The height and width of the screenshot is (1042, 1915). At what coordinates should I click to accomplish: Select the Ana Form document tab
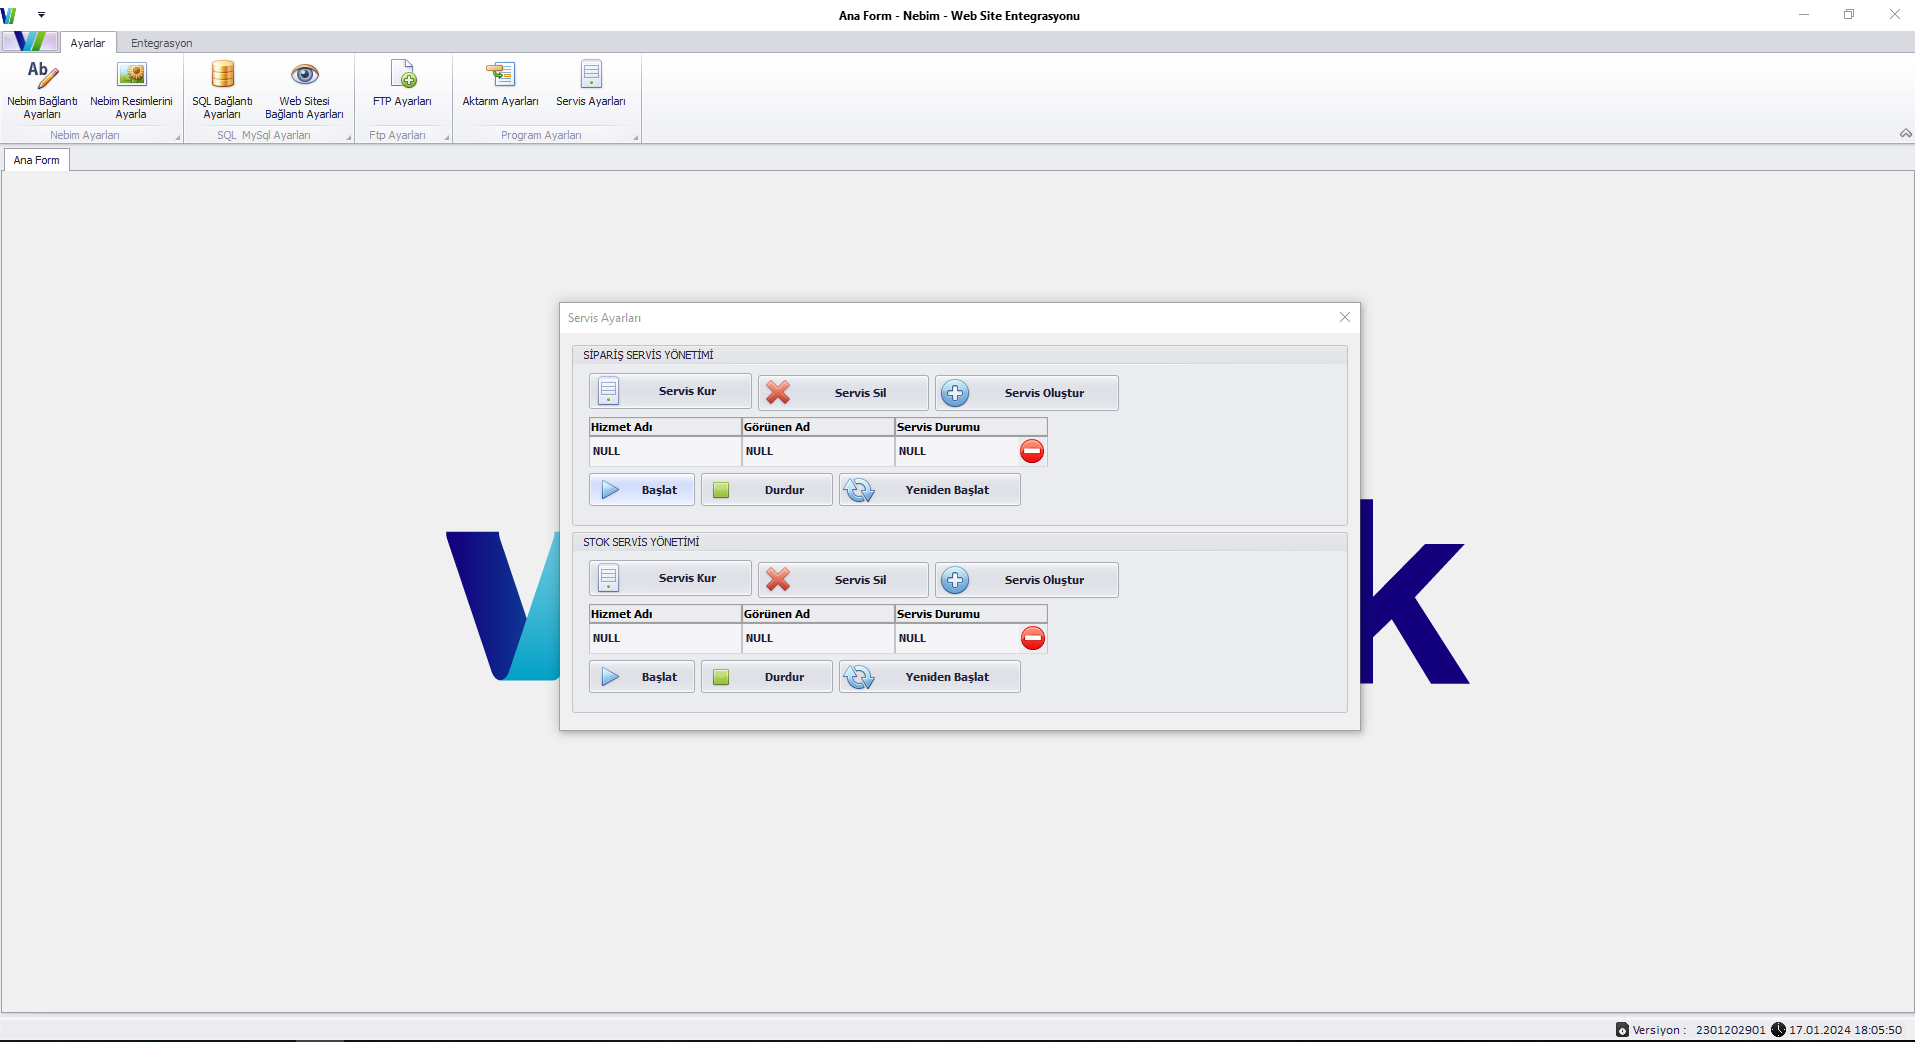[x=37, y=160]
